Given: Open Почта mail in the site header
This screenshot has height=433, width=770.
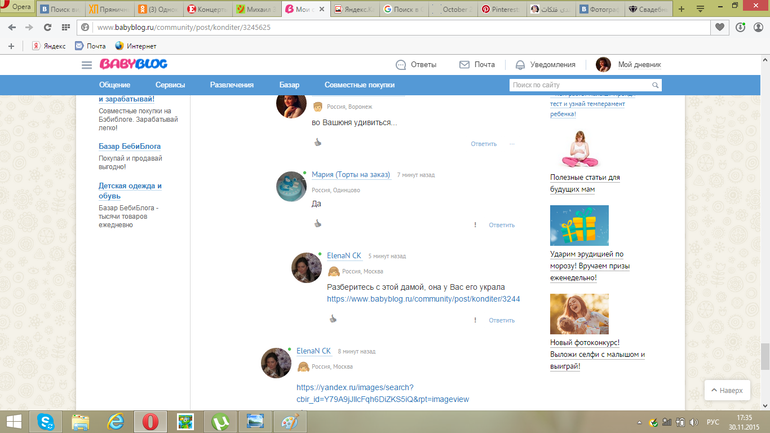Looking at the screenshot, I should click(x=477, y=64).
